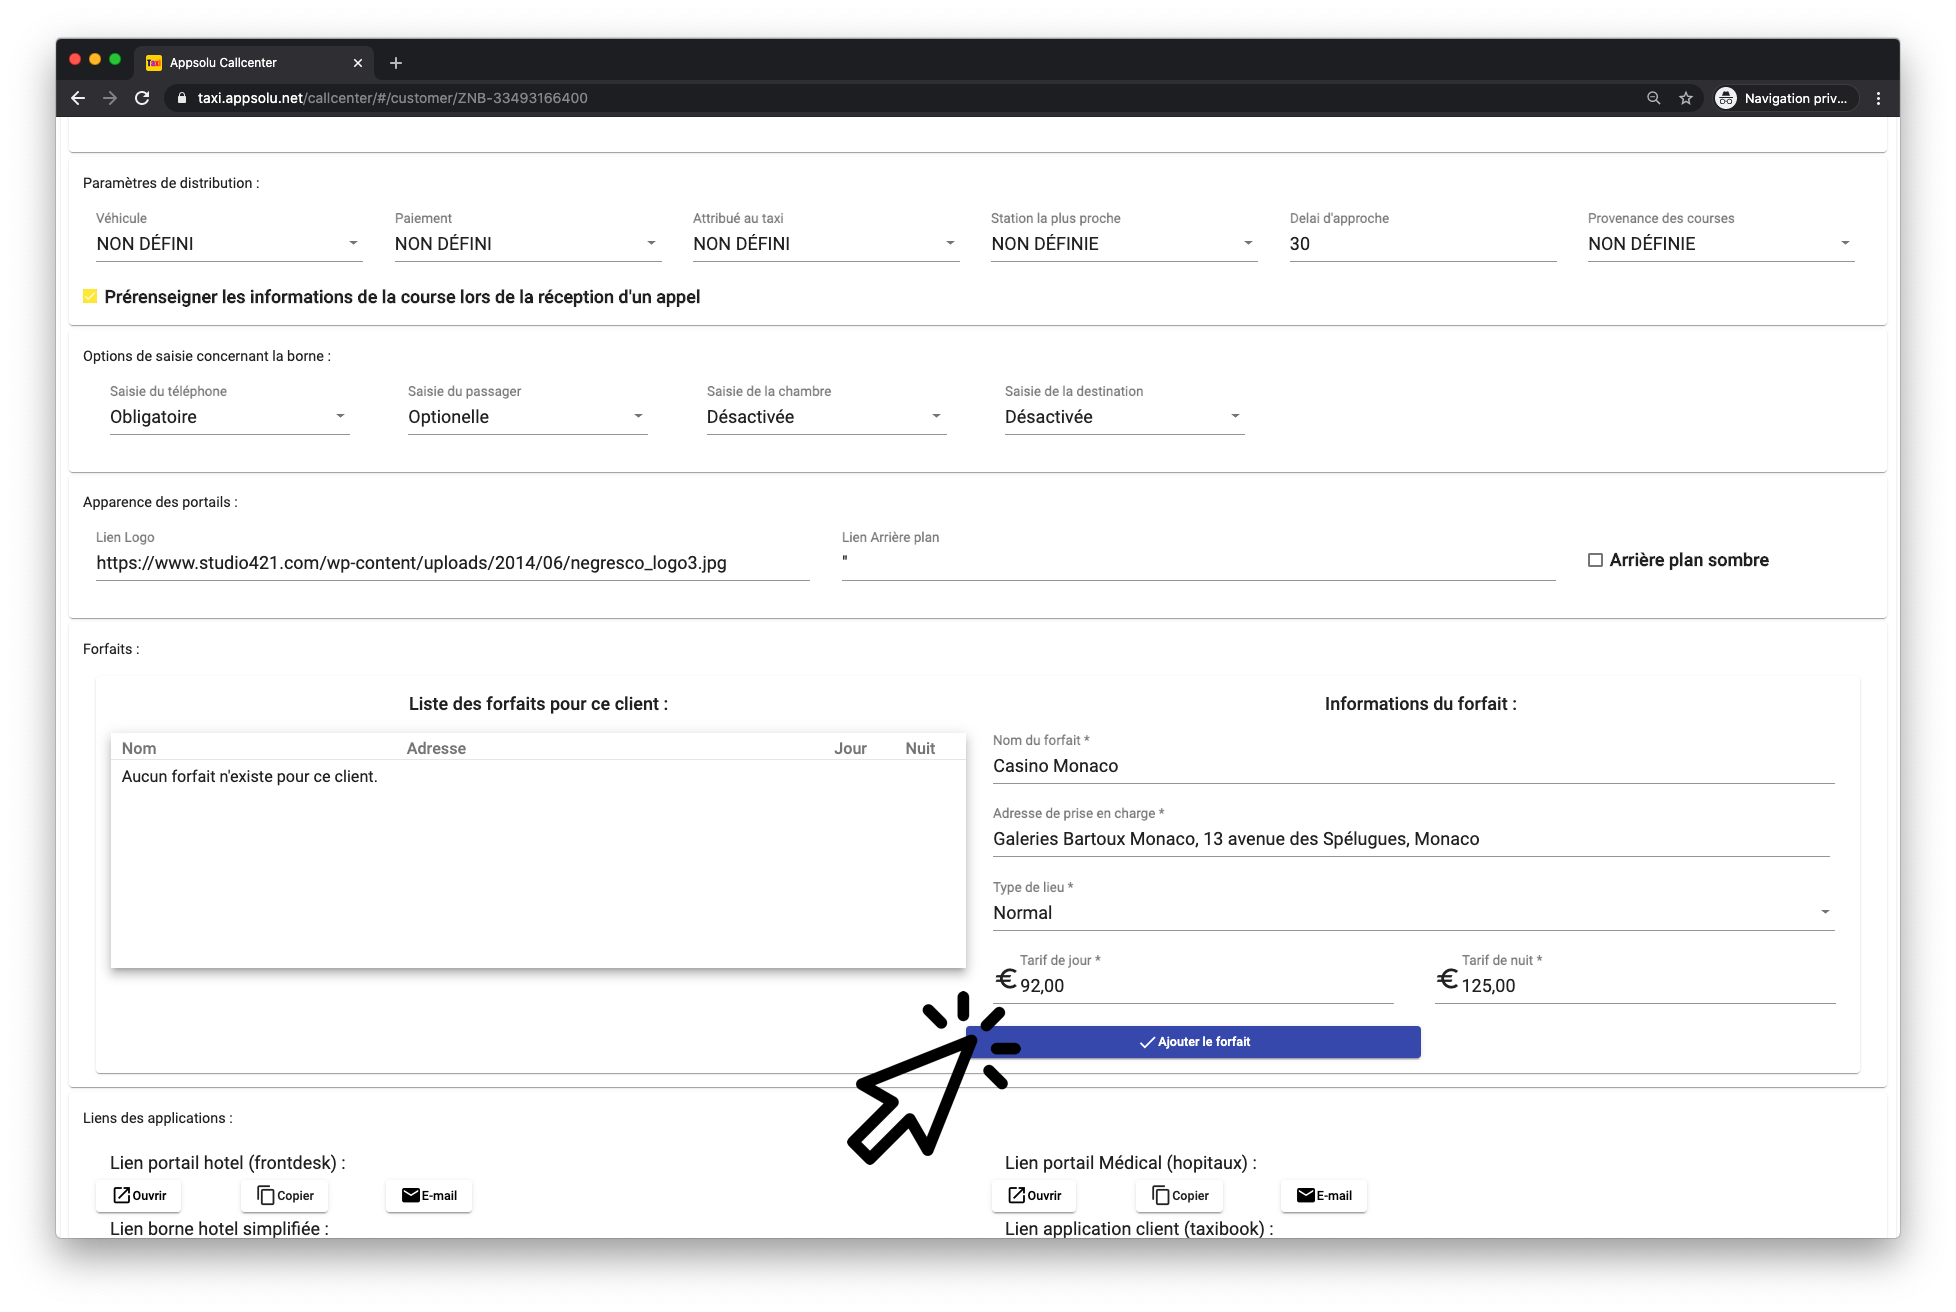Click Copier icon for portail hotel link
Image resolution: width=1956 pixels, height=1312 pixels.
pyautogui.click(x=266, y=1195)
